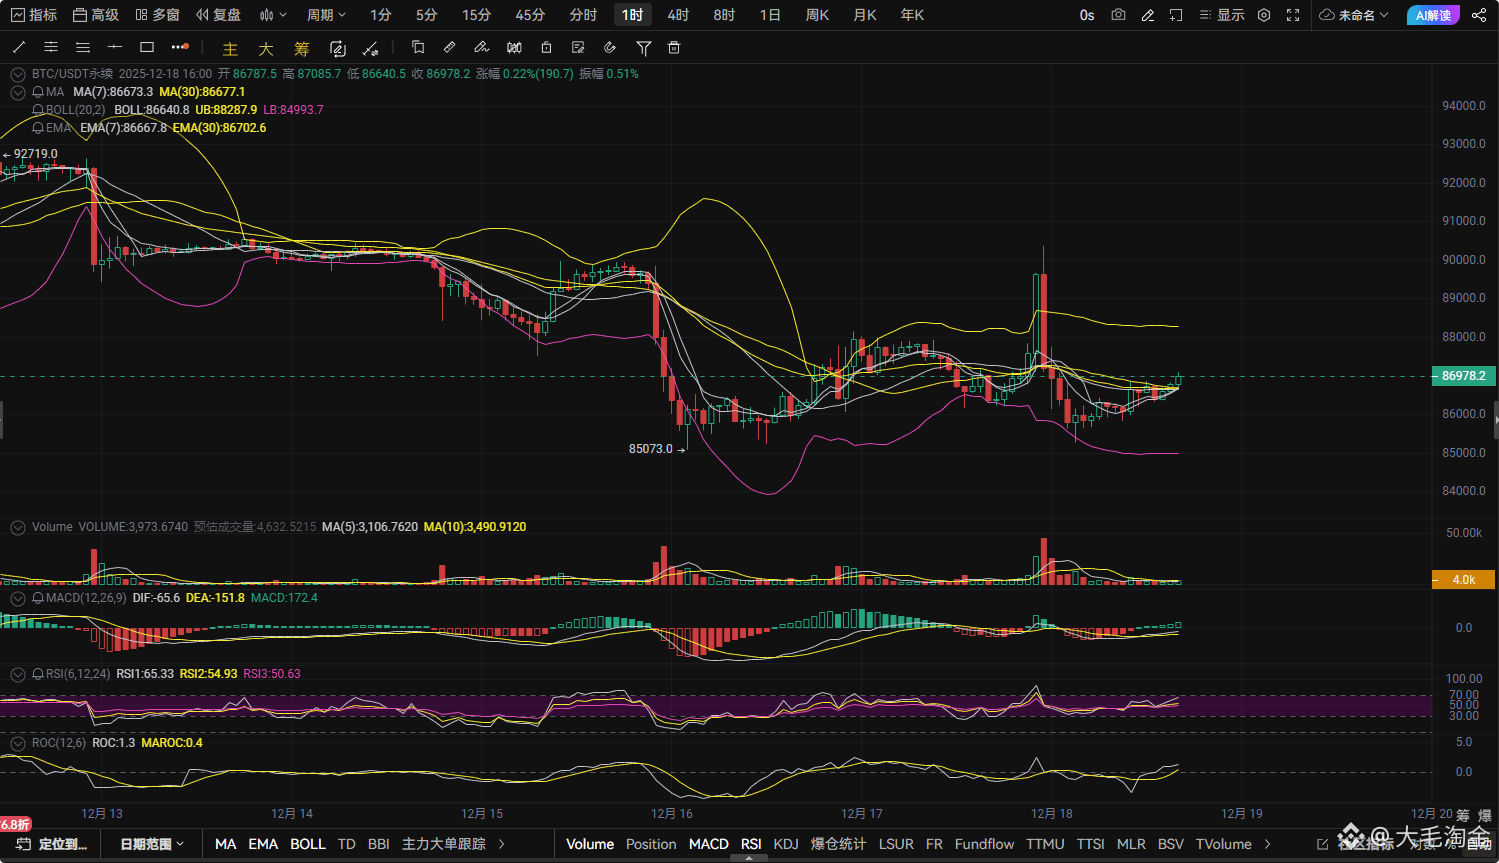Switch to the 分时 timeframe
Screen dimensions: 1499x863
pos(583,15)
